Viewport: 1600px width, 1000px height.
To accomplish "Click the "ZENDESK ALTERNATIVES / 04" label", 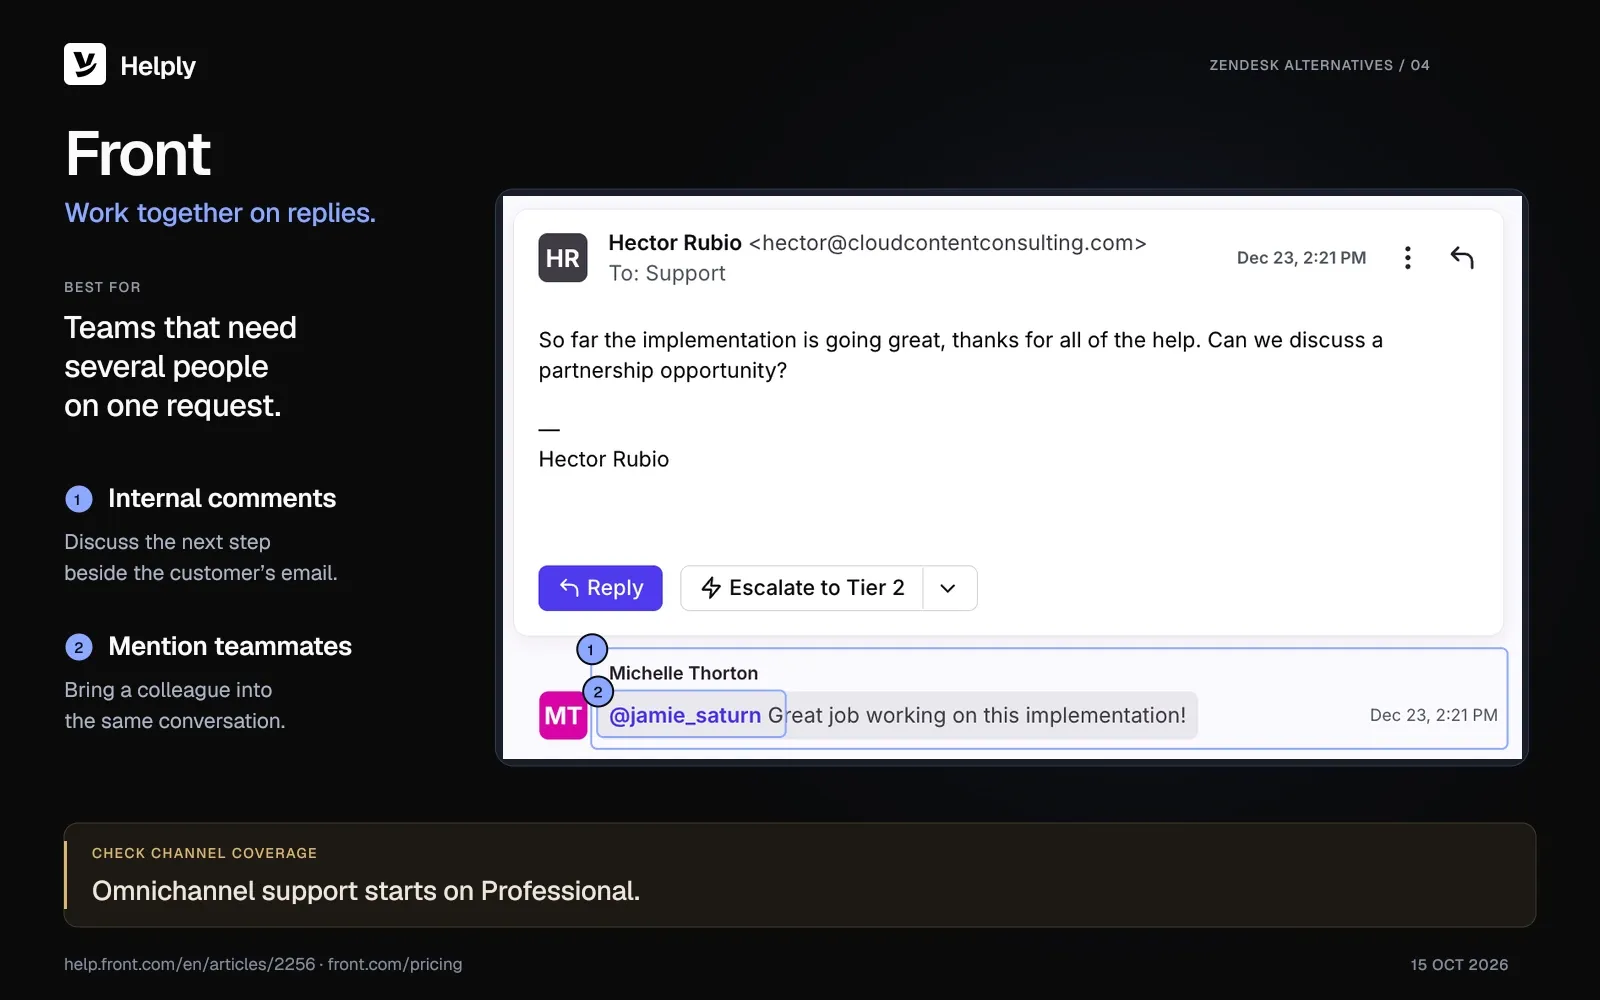I will point(1319,65).
